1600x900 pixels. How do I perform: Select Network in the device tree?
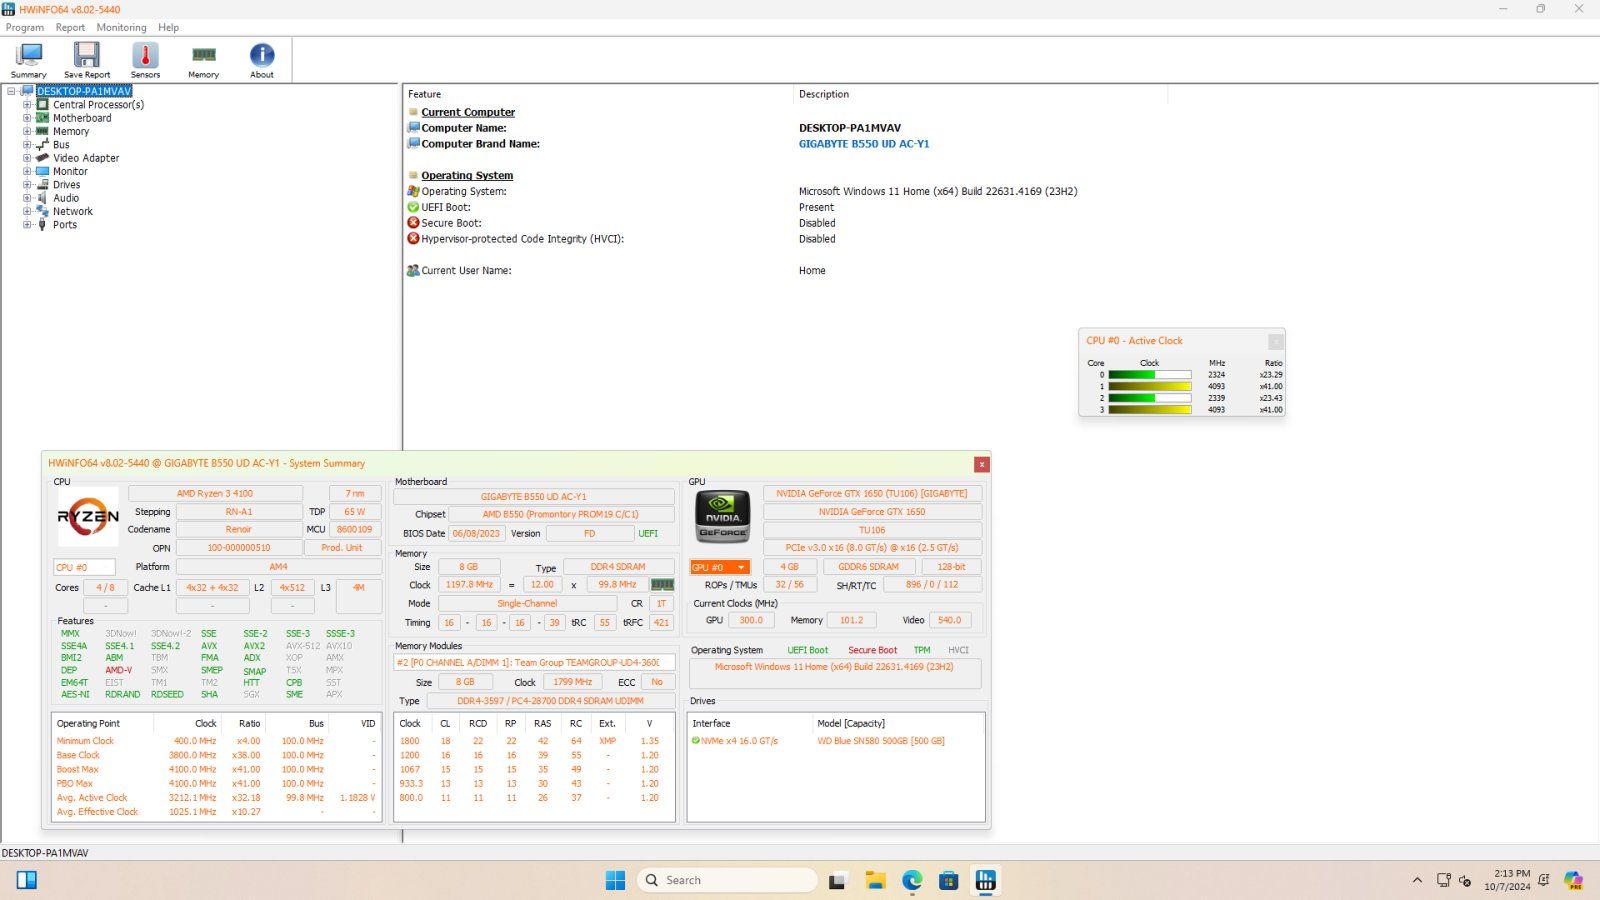tap(73, 211)
